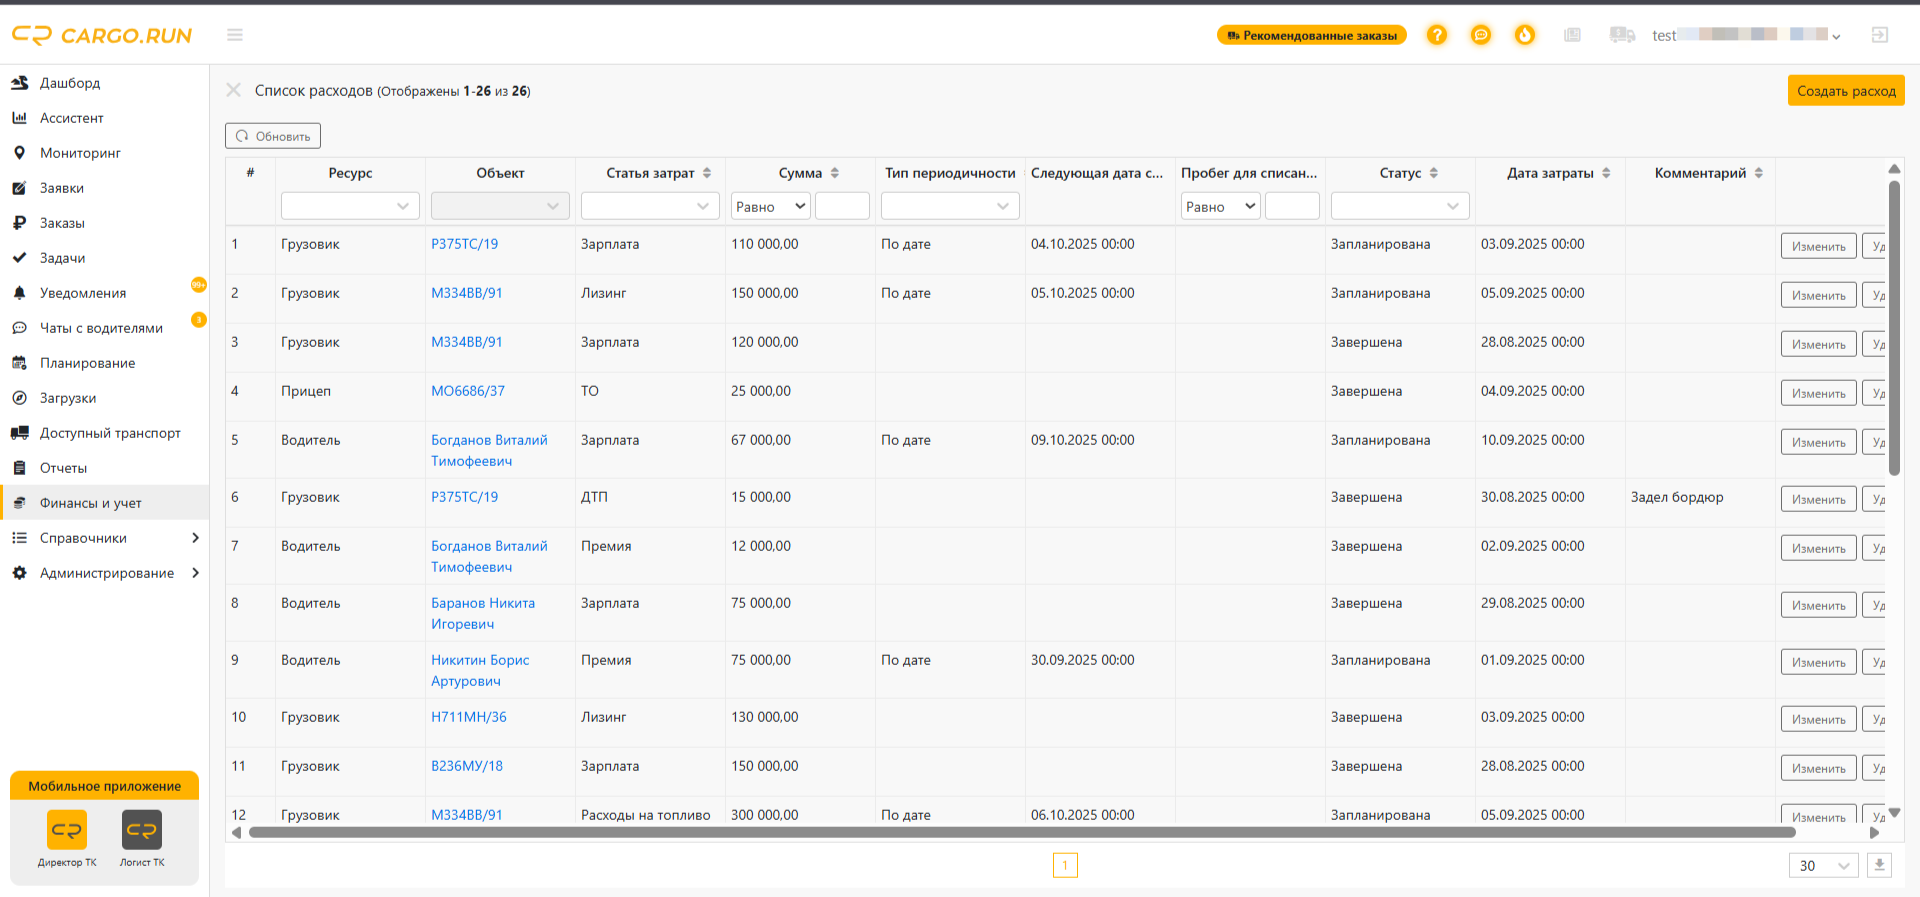Sort by Дата затраты column arrows

pos(1606,173)
